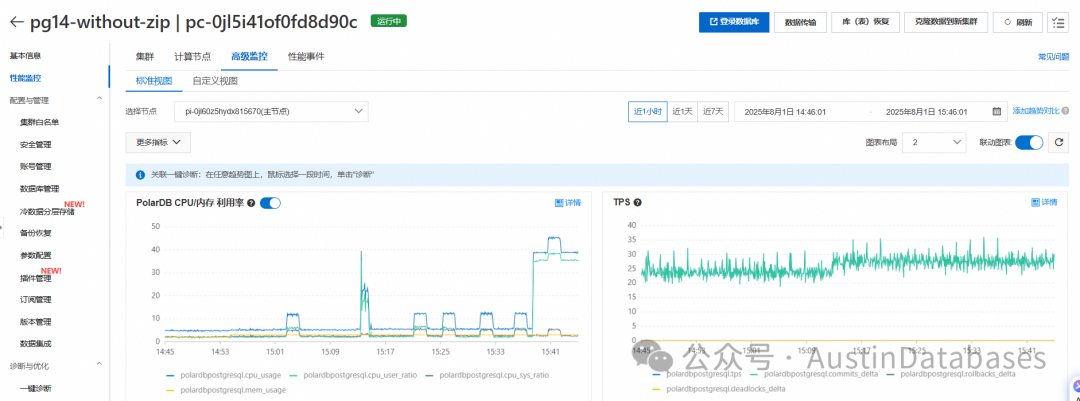Select the 近1小时 time range
Image resolution: width=1080 pixels, height=401 pixels.
[647, 112]
